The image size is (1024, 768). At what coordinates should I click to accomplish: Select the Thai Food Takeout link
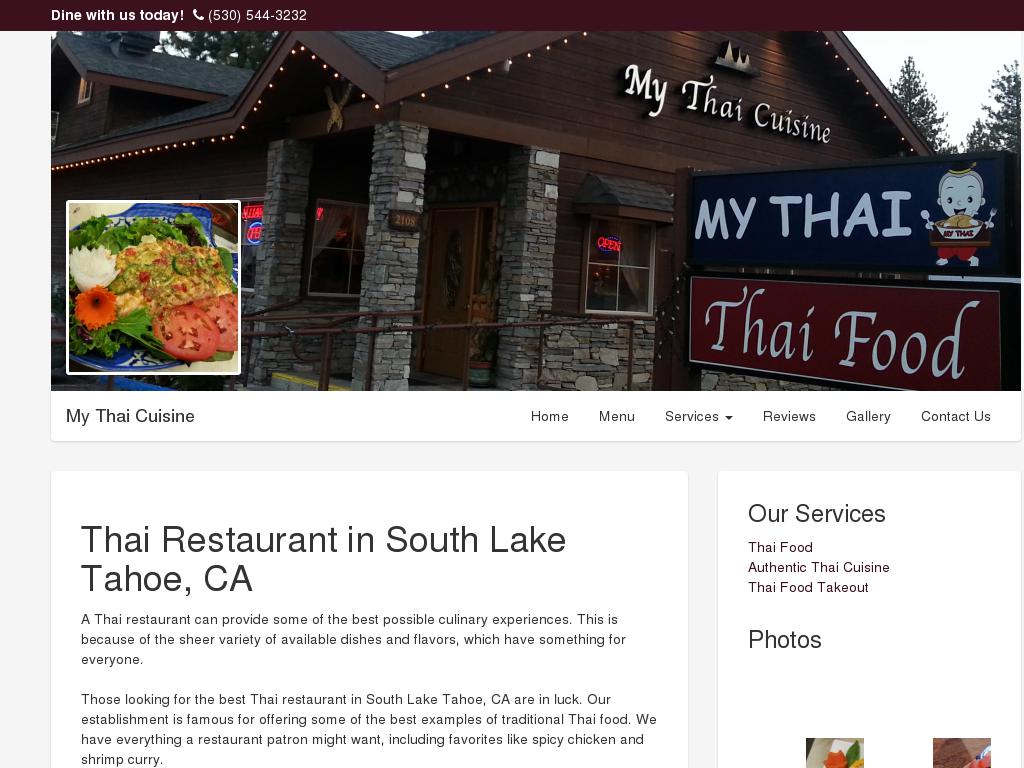pos(808,588)
